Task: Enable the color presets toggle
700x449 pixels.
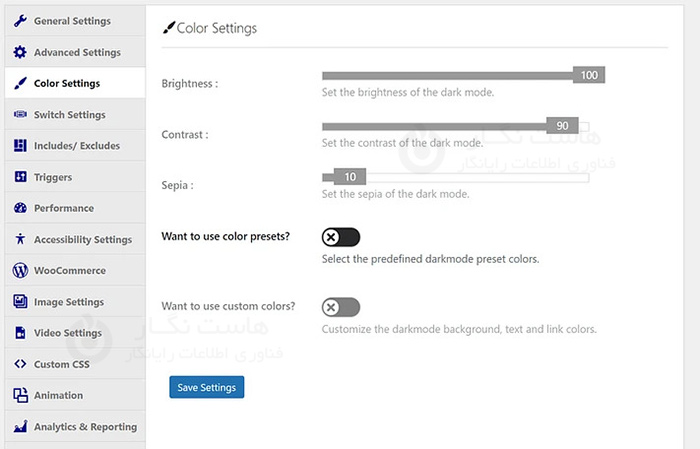Action: [x=340, y=237]
